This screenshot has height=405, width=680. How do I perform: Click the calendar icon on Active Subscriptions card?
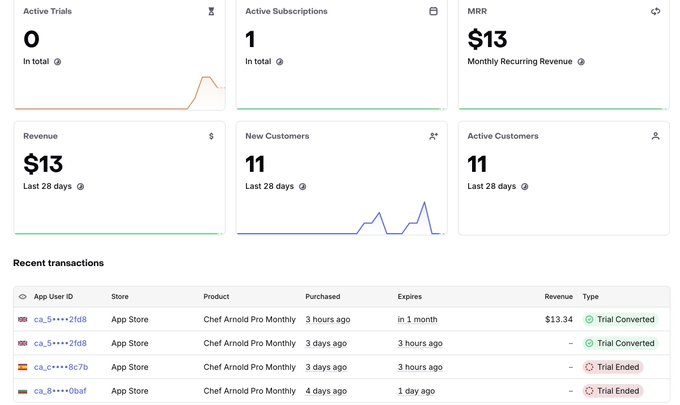433,11
